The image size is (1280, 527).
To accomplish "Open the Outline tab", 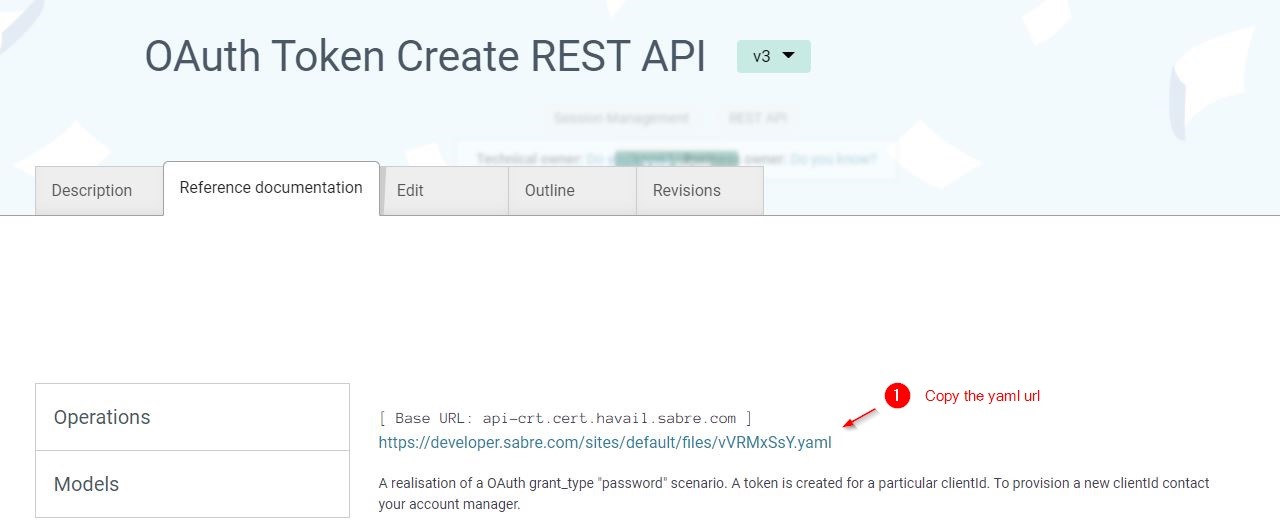I will tap(572, 190).
